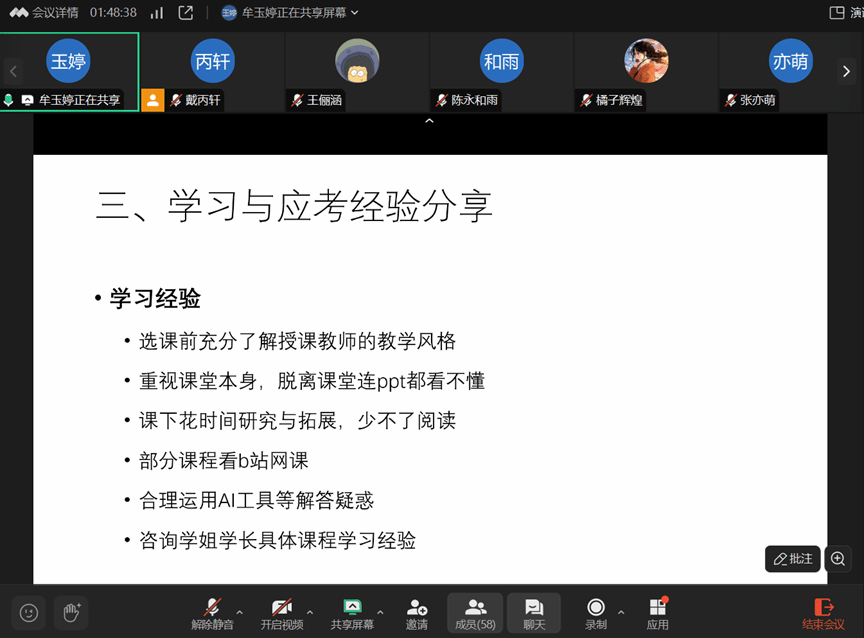
Task: Open the 聊天 chat panel
Action: tap(534, 612)
